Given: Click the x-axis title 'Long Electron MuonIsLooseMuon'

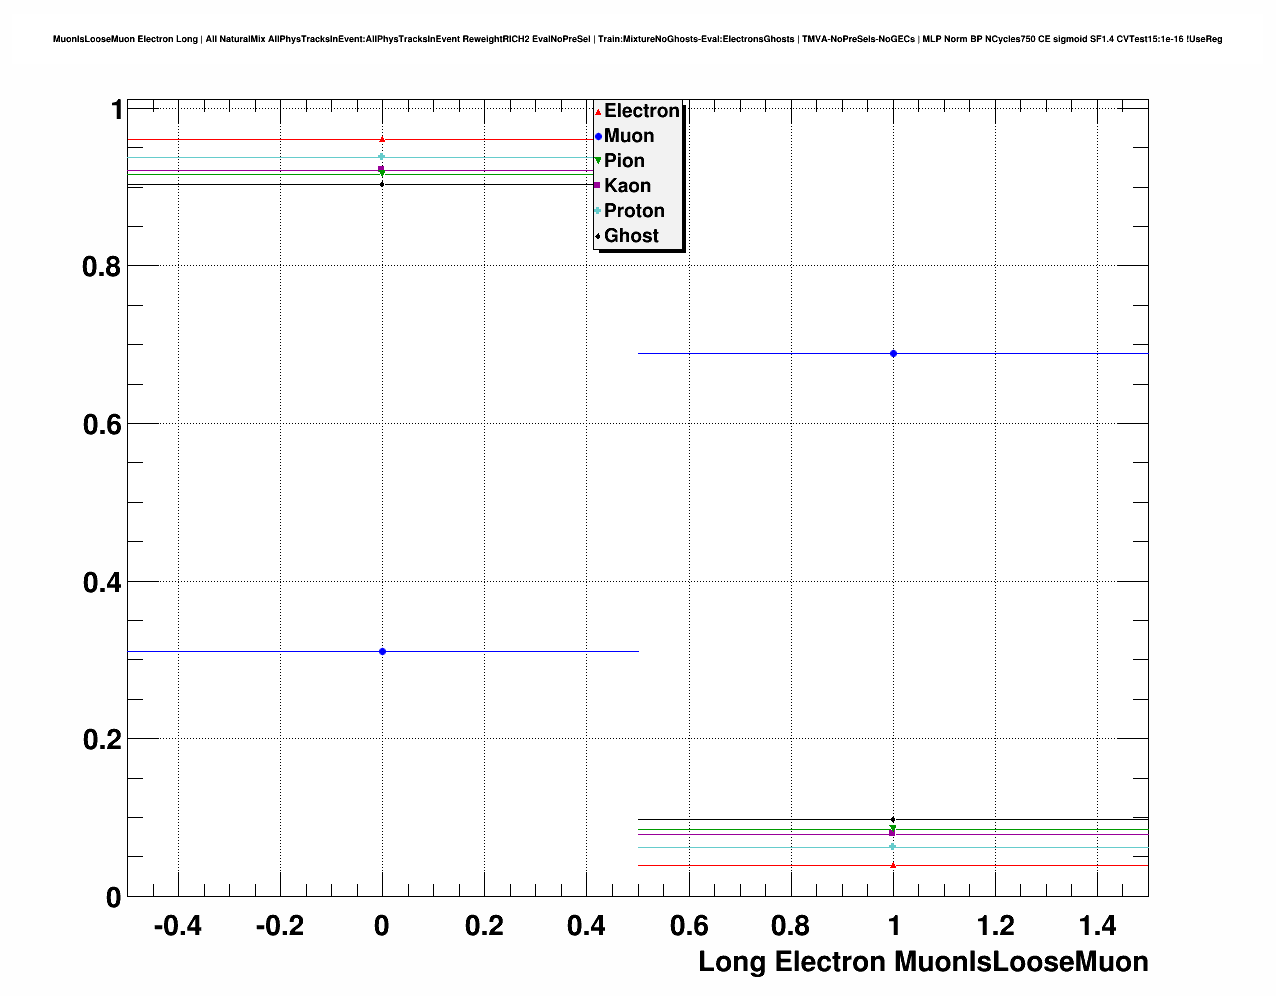Looking at the screenshot, I should (x=922, y=962).
